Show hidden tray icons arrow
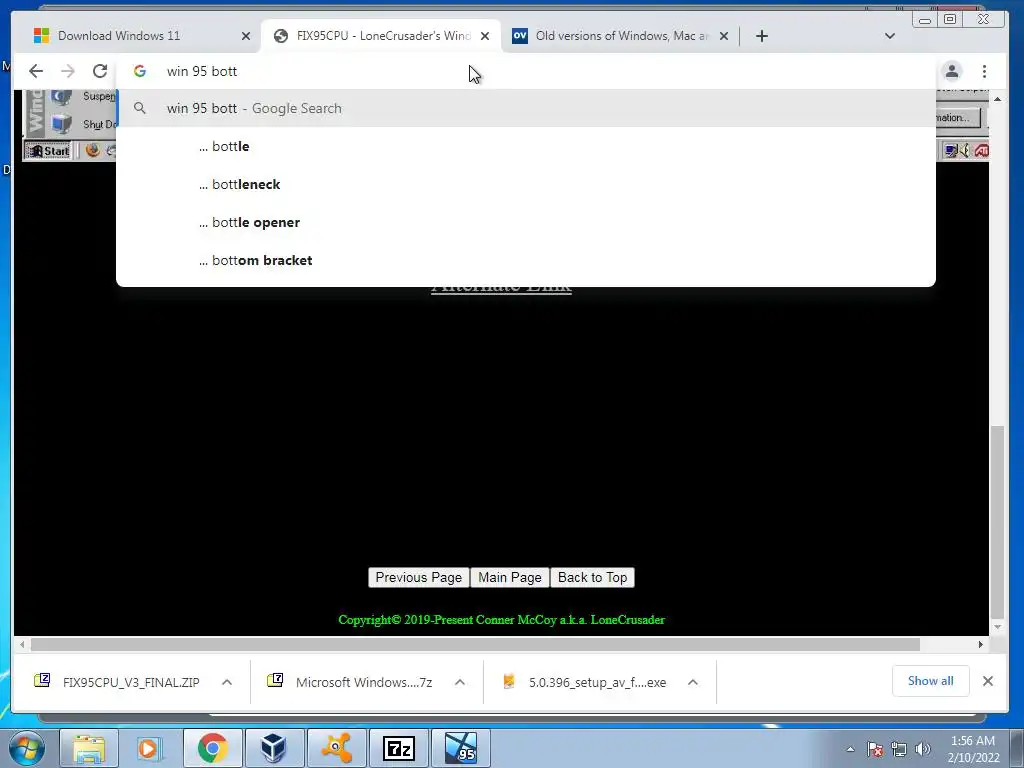The image size is (1024, 768). click(850, 749)
